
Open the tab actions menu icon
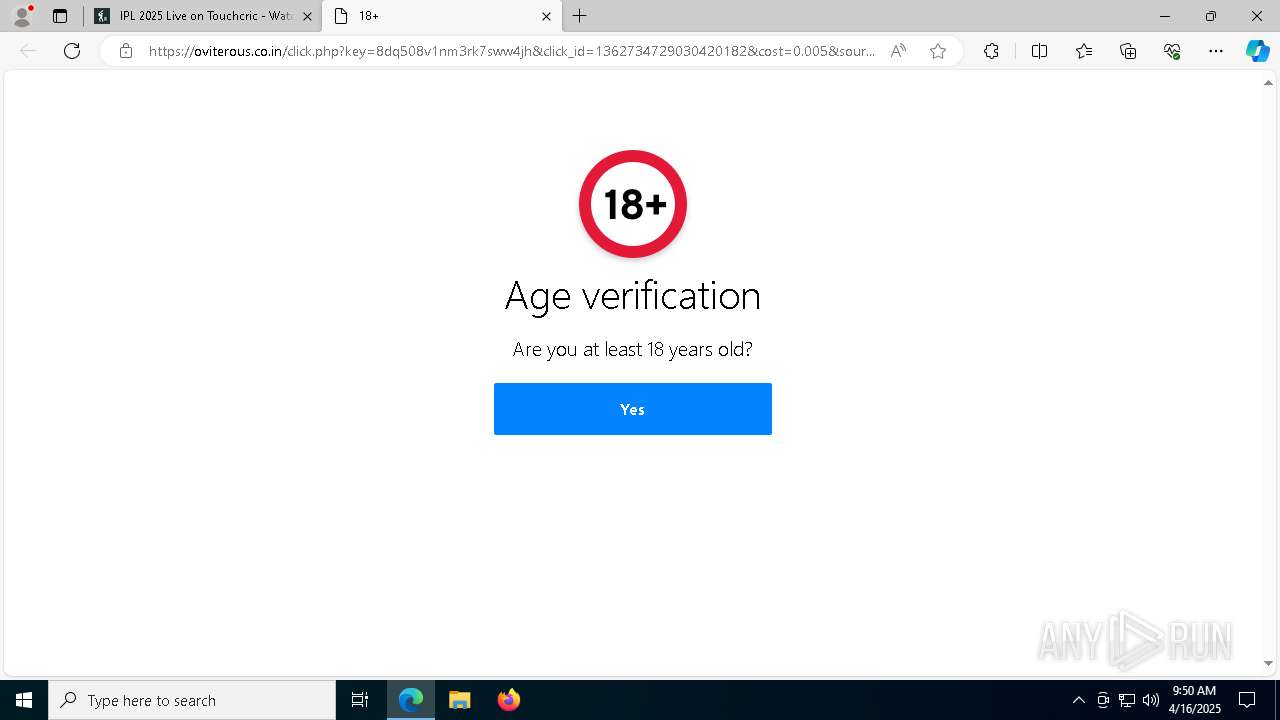pos(60,16)
